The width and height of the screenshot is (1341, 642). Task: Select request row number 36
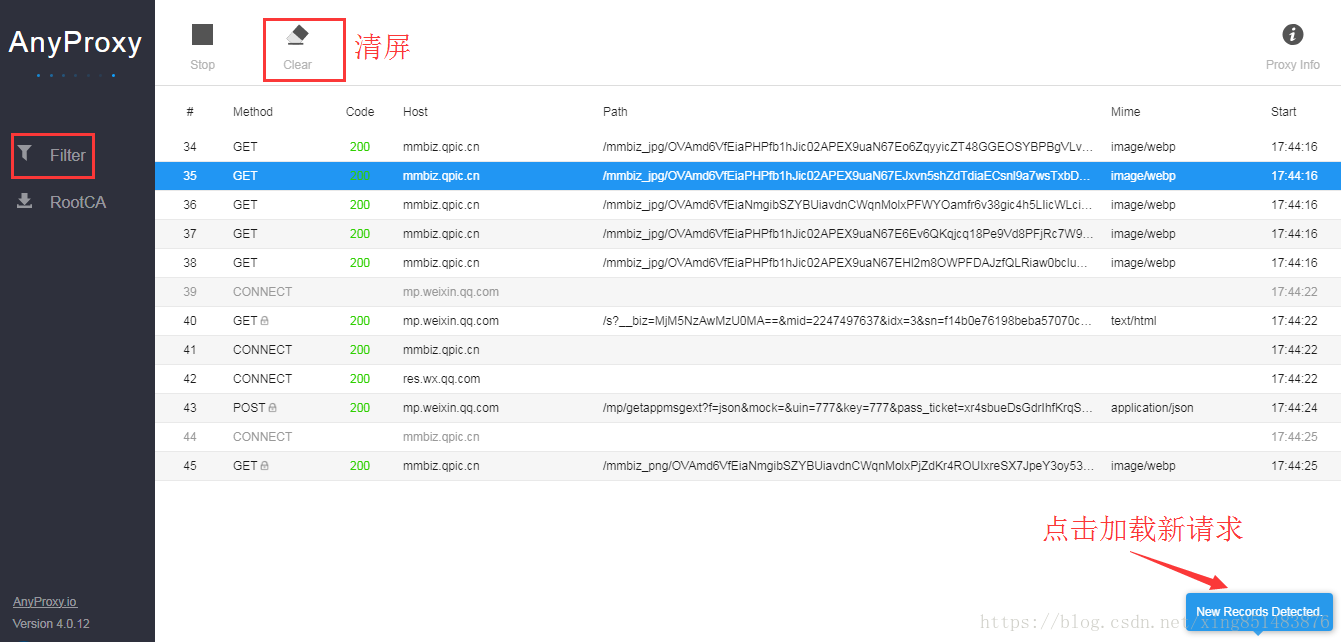(x=748, y=205)
